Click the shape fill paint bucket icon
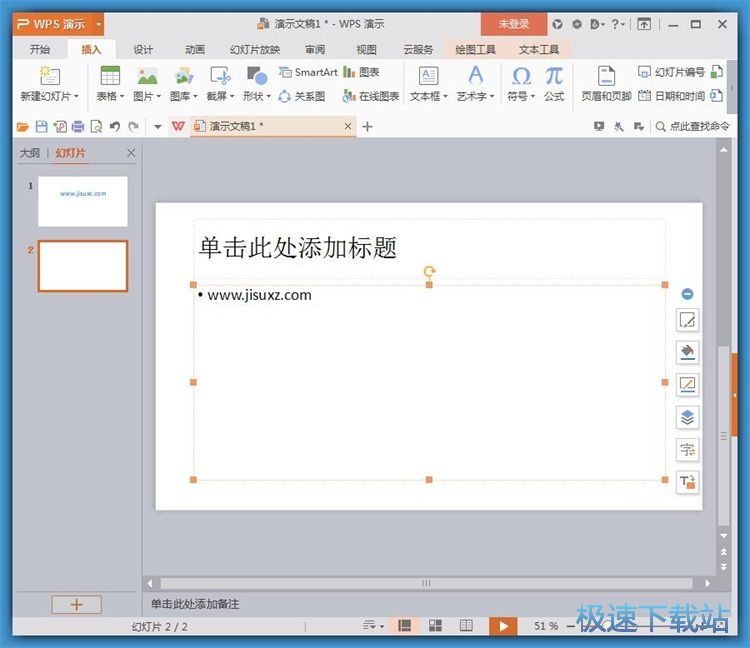This screenshot has width=750, height=648. click(687, 352)
